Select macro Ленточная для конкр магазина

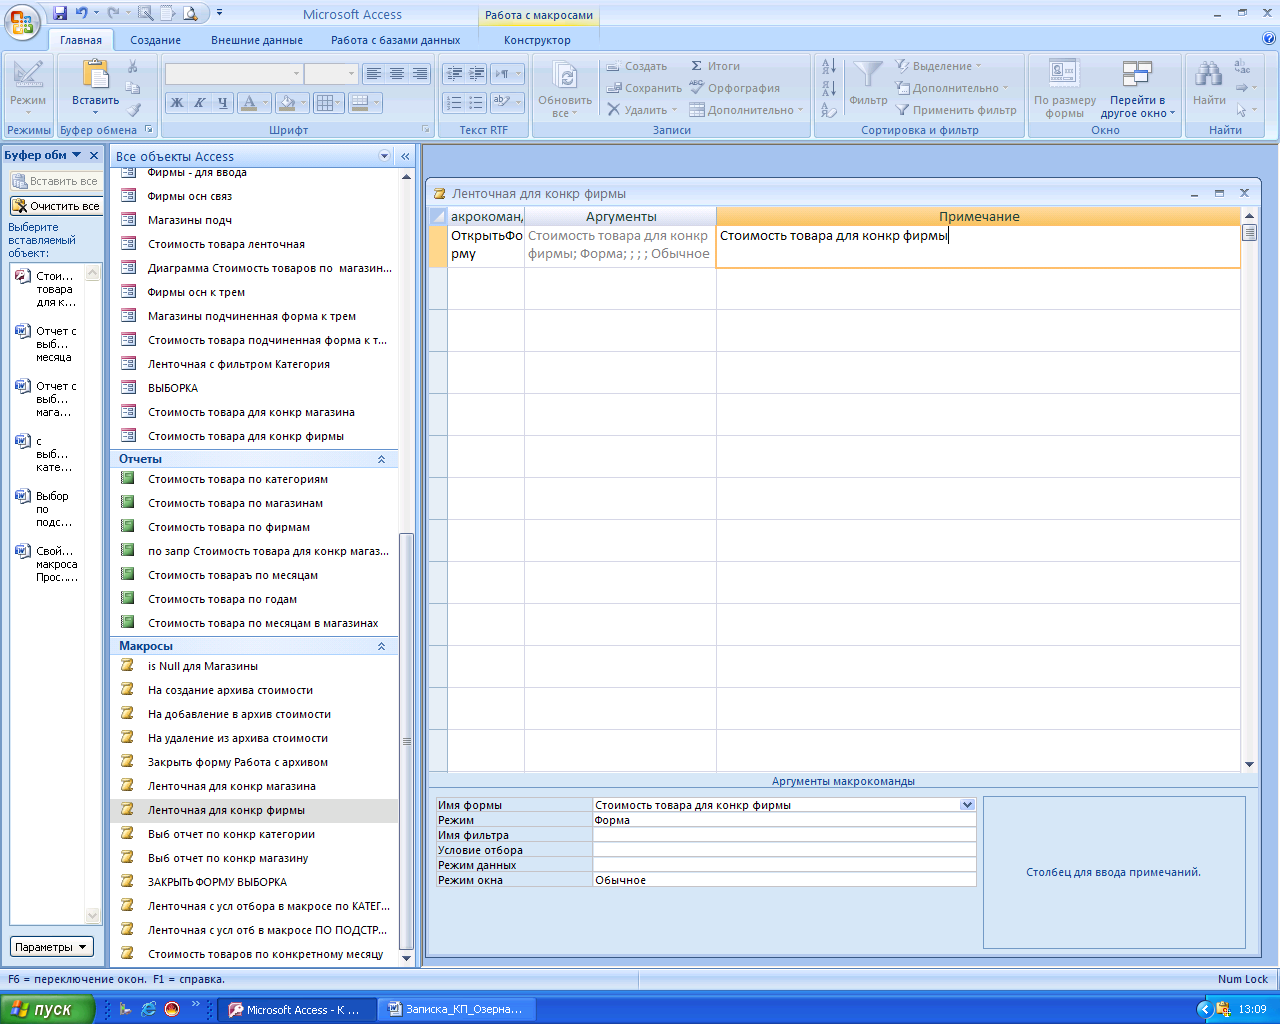(254, 786)
